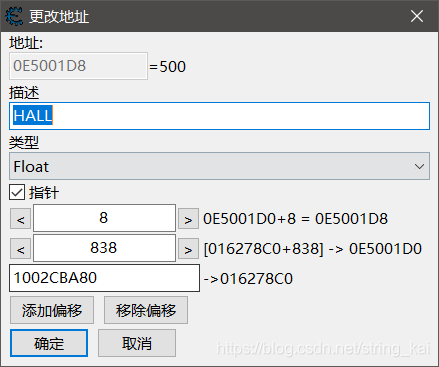Click the offset field showing 838
The width and height of the screenshot is (439, 367).
pos(104,248)
